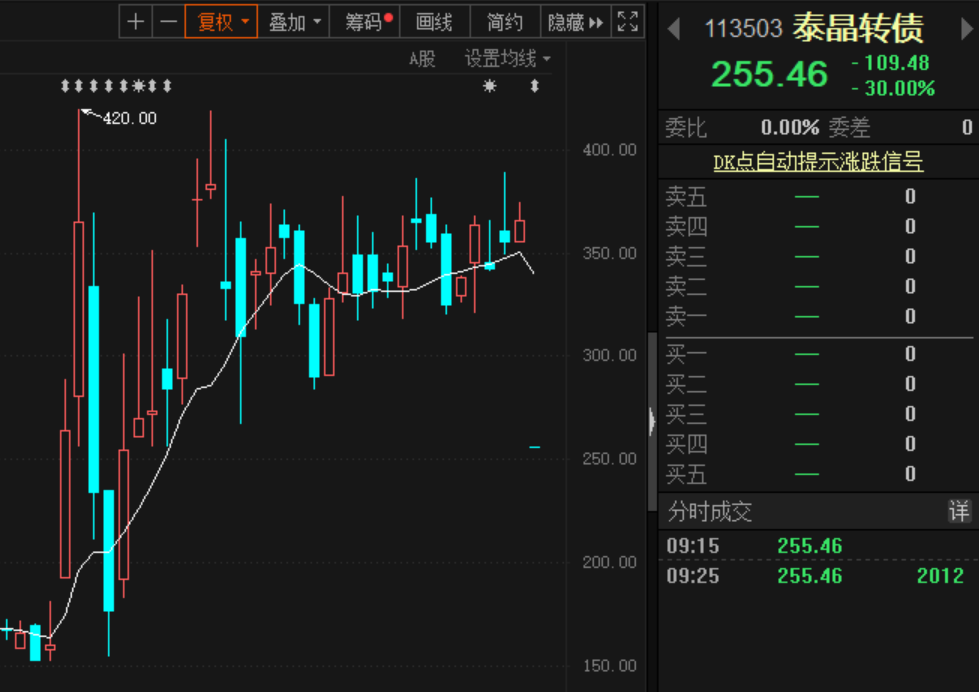Click the rightmost up-down arrow event marker
Screen dimensions: 979x692
[x=534, y=86]
